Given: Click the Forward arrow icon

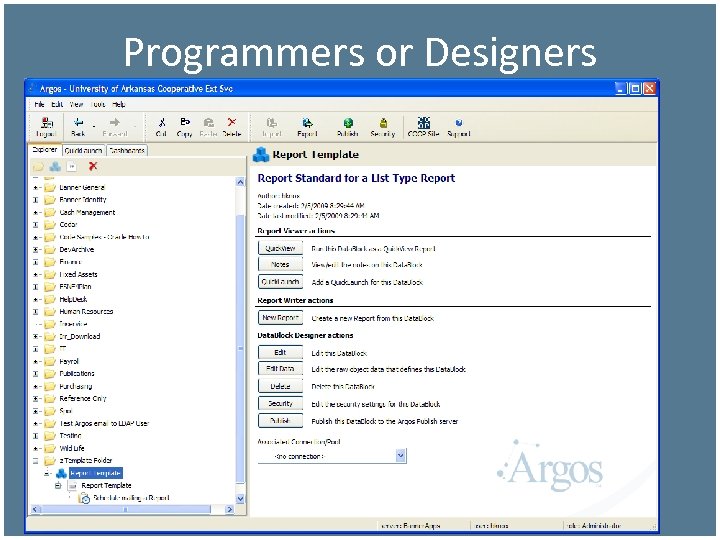Looking at the screenshot, I should coord(115,122).
